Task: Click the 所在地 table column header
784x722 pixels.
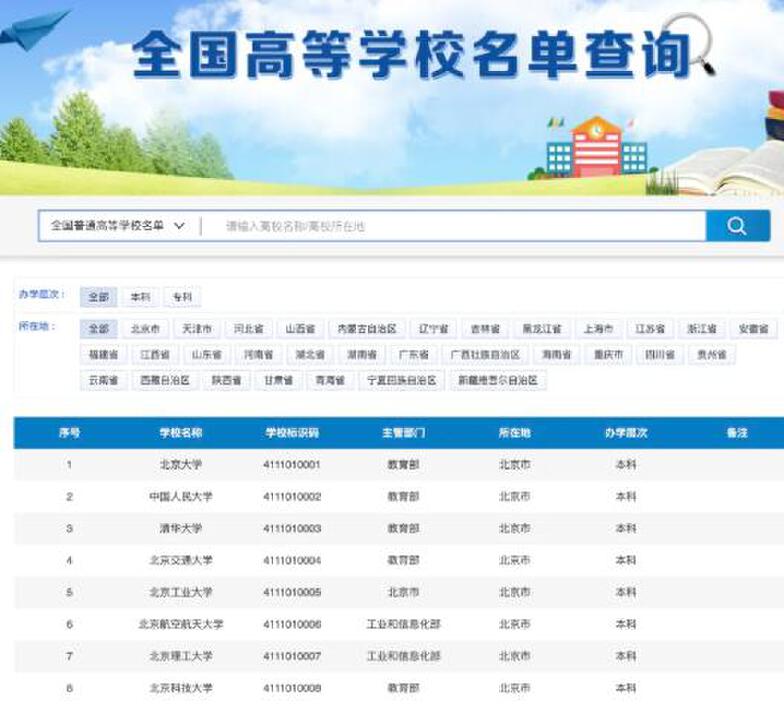Action: click(x=514, y=433)
